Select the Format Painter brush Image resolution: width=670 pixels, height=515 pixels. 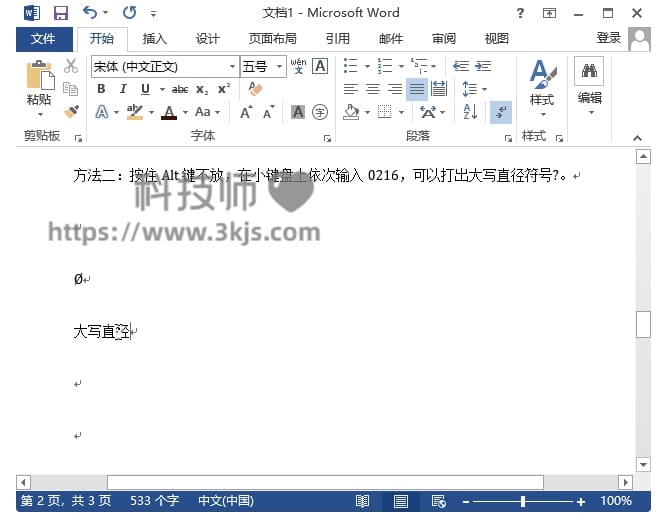(x=71, y=112)
